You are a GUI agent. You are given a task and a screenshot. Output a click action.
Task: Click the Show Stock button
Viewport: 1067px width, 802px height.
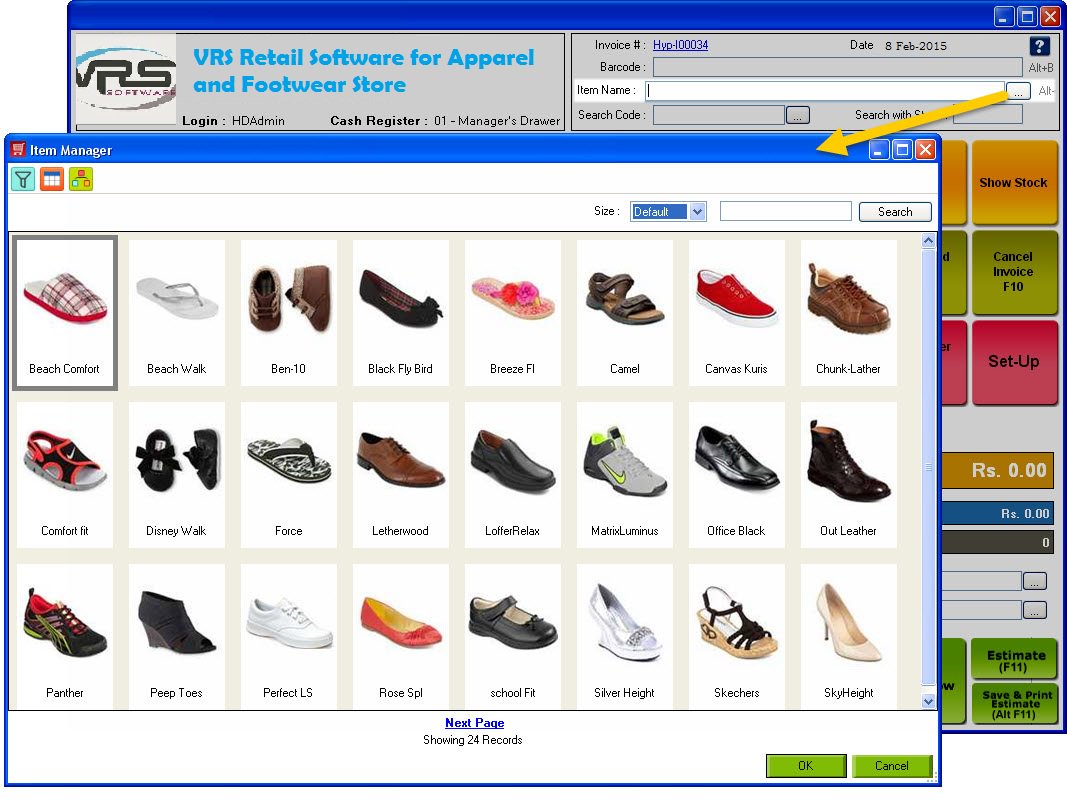coord(1013,182)
